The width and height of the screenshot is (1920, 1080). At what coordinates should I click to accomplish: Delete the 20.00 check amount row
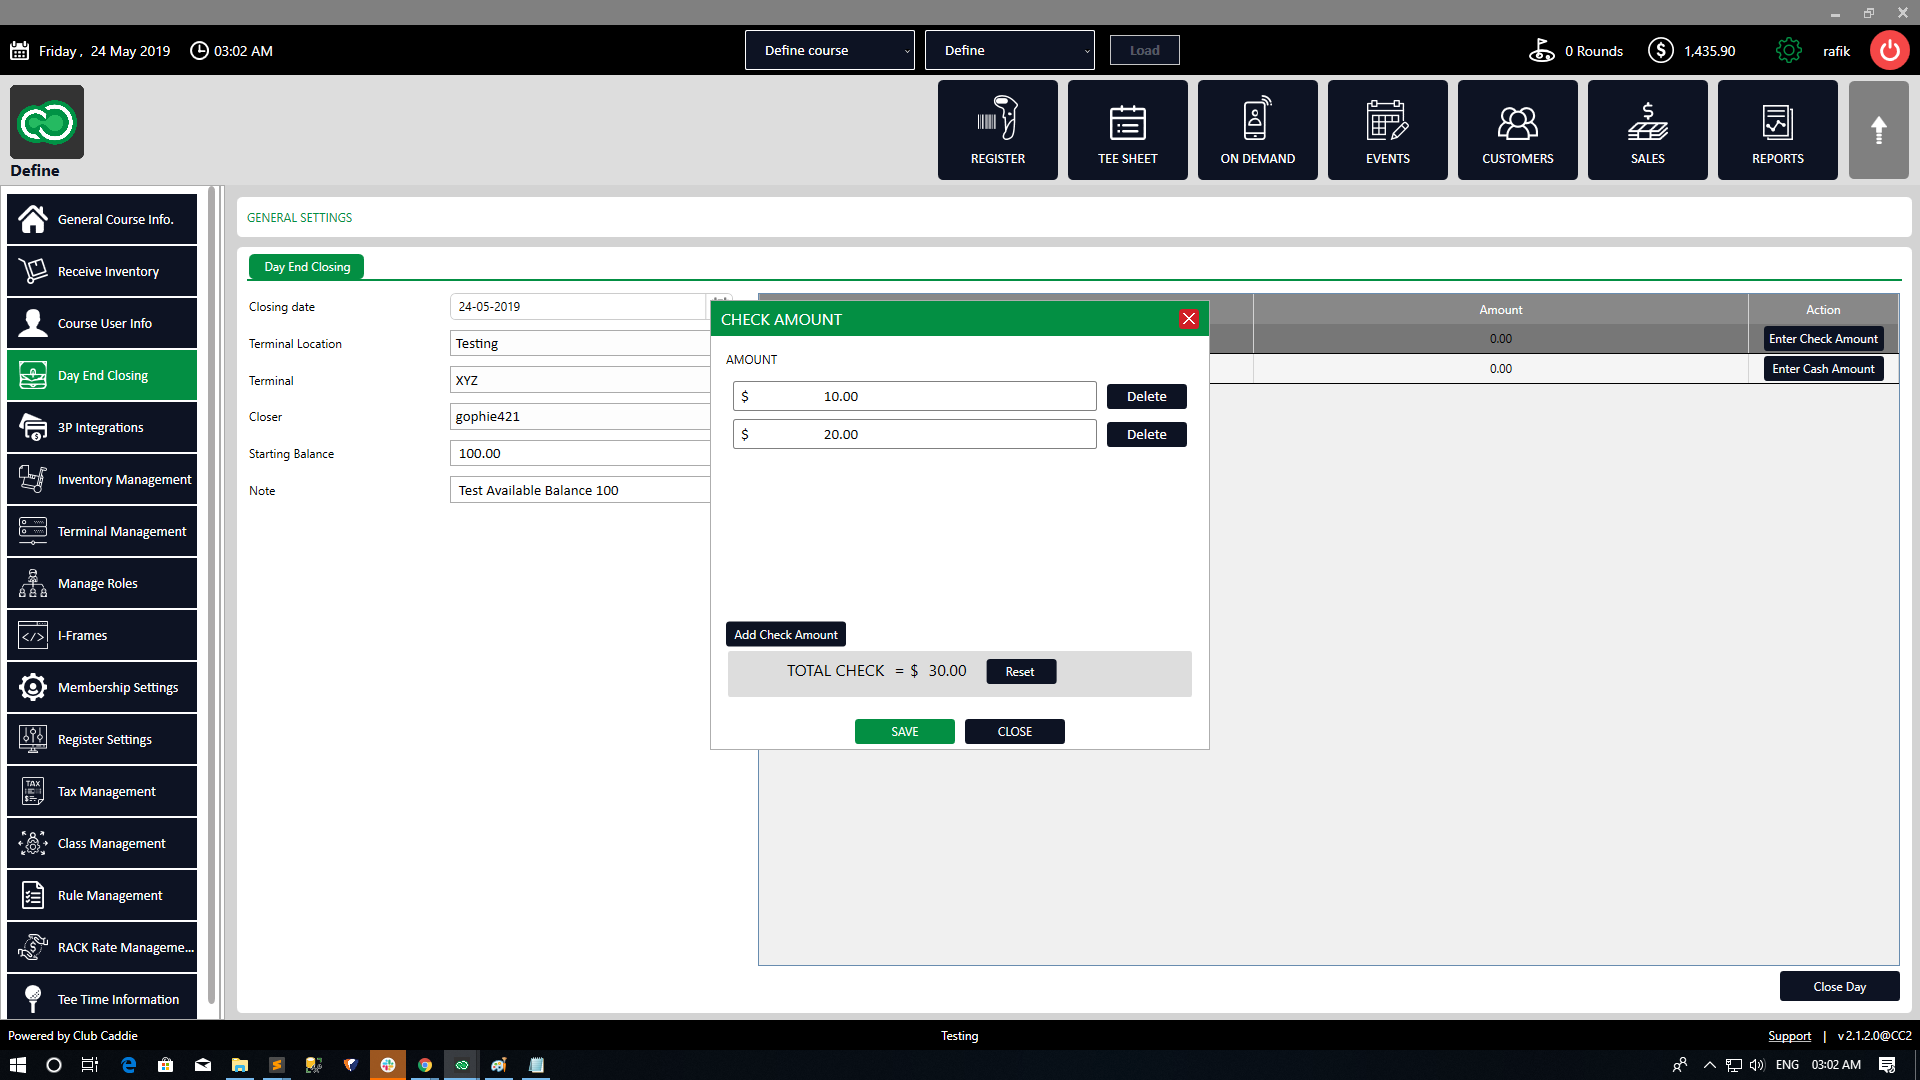(x=1146, y=434)
